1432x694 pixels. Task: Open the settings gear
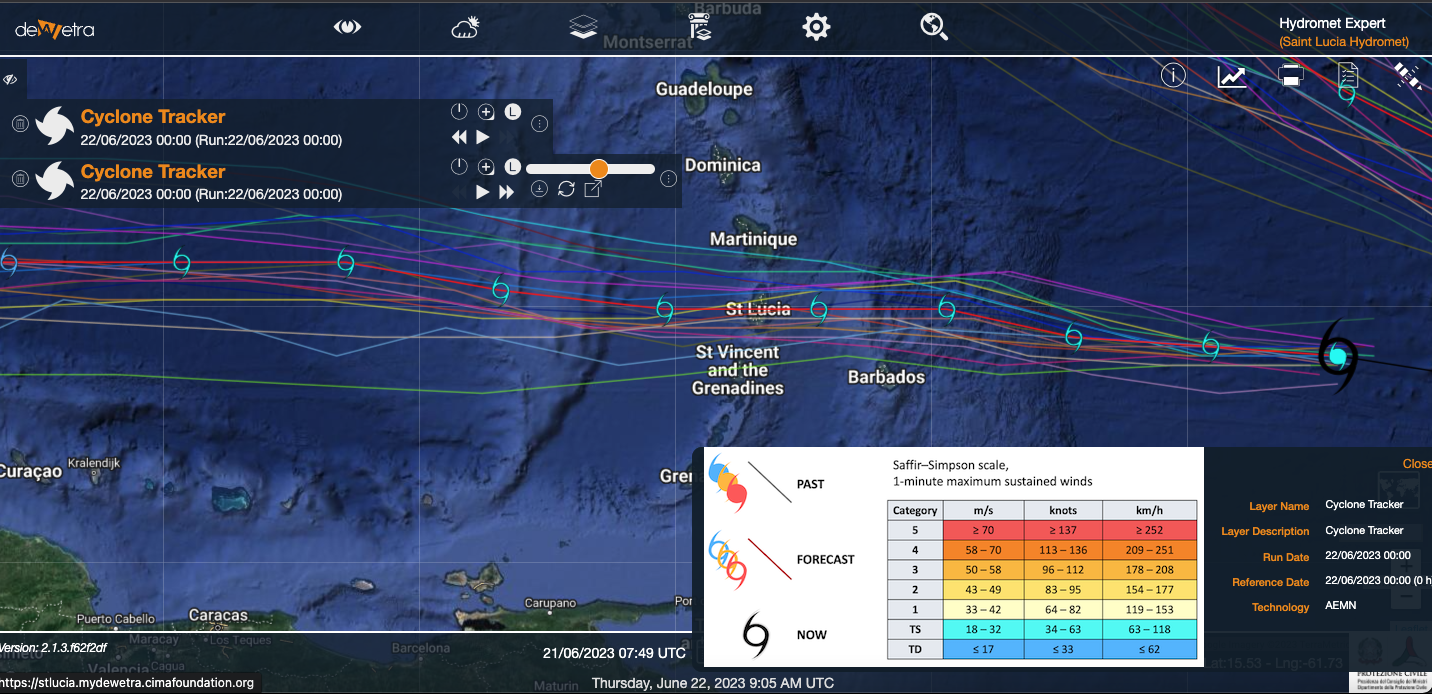(817, 27)
